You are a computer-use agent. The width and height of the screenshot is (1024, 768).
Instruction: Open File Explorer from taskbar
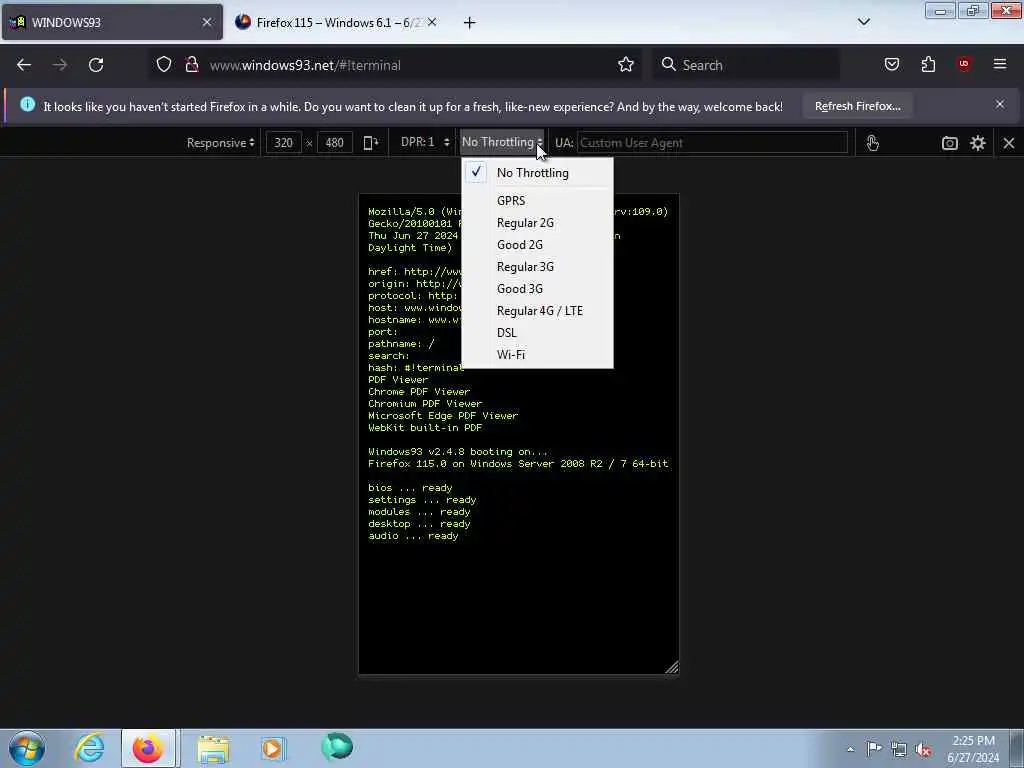pyautogui.click(x=213, y=748)
